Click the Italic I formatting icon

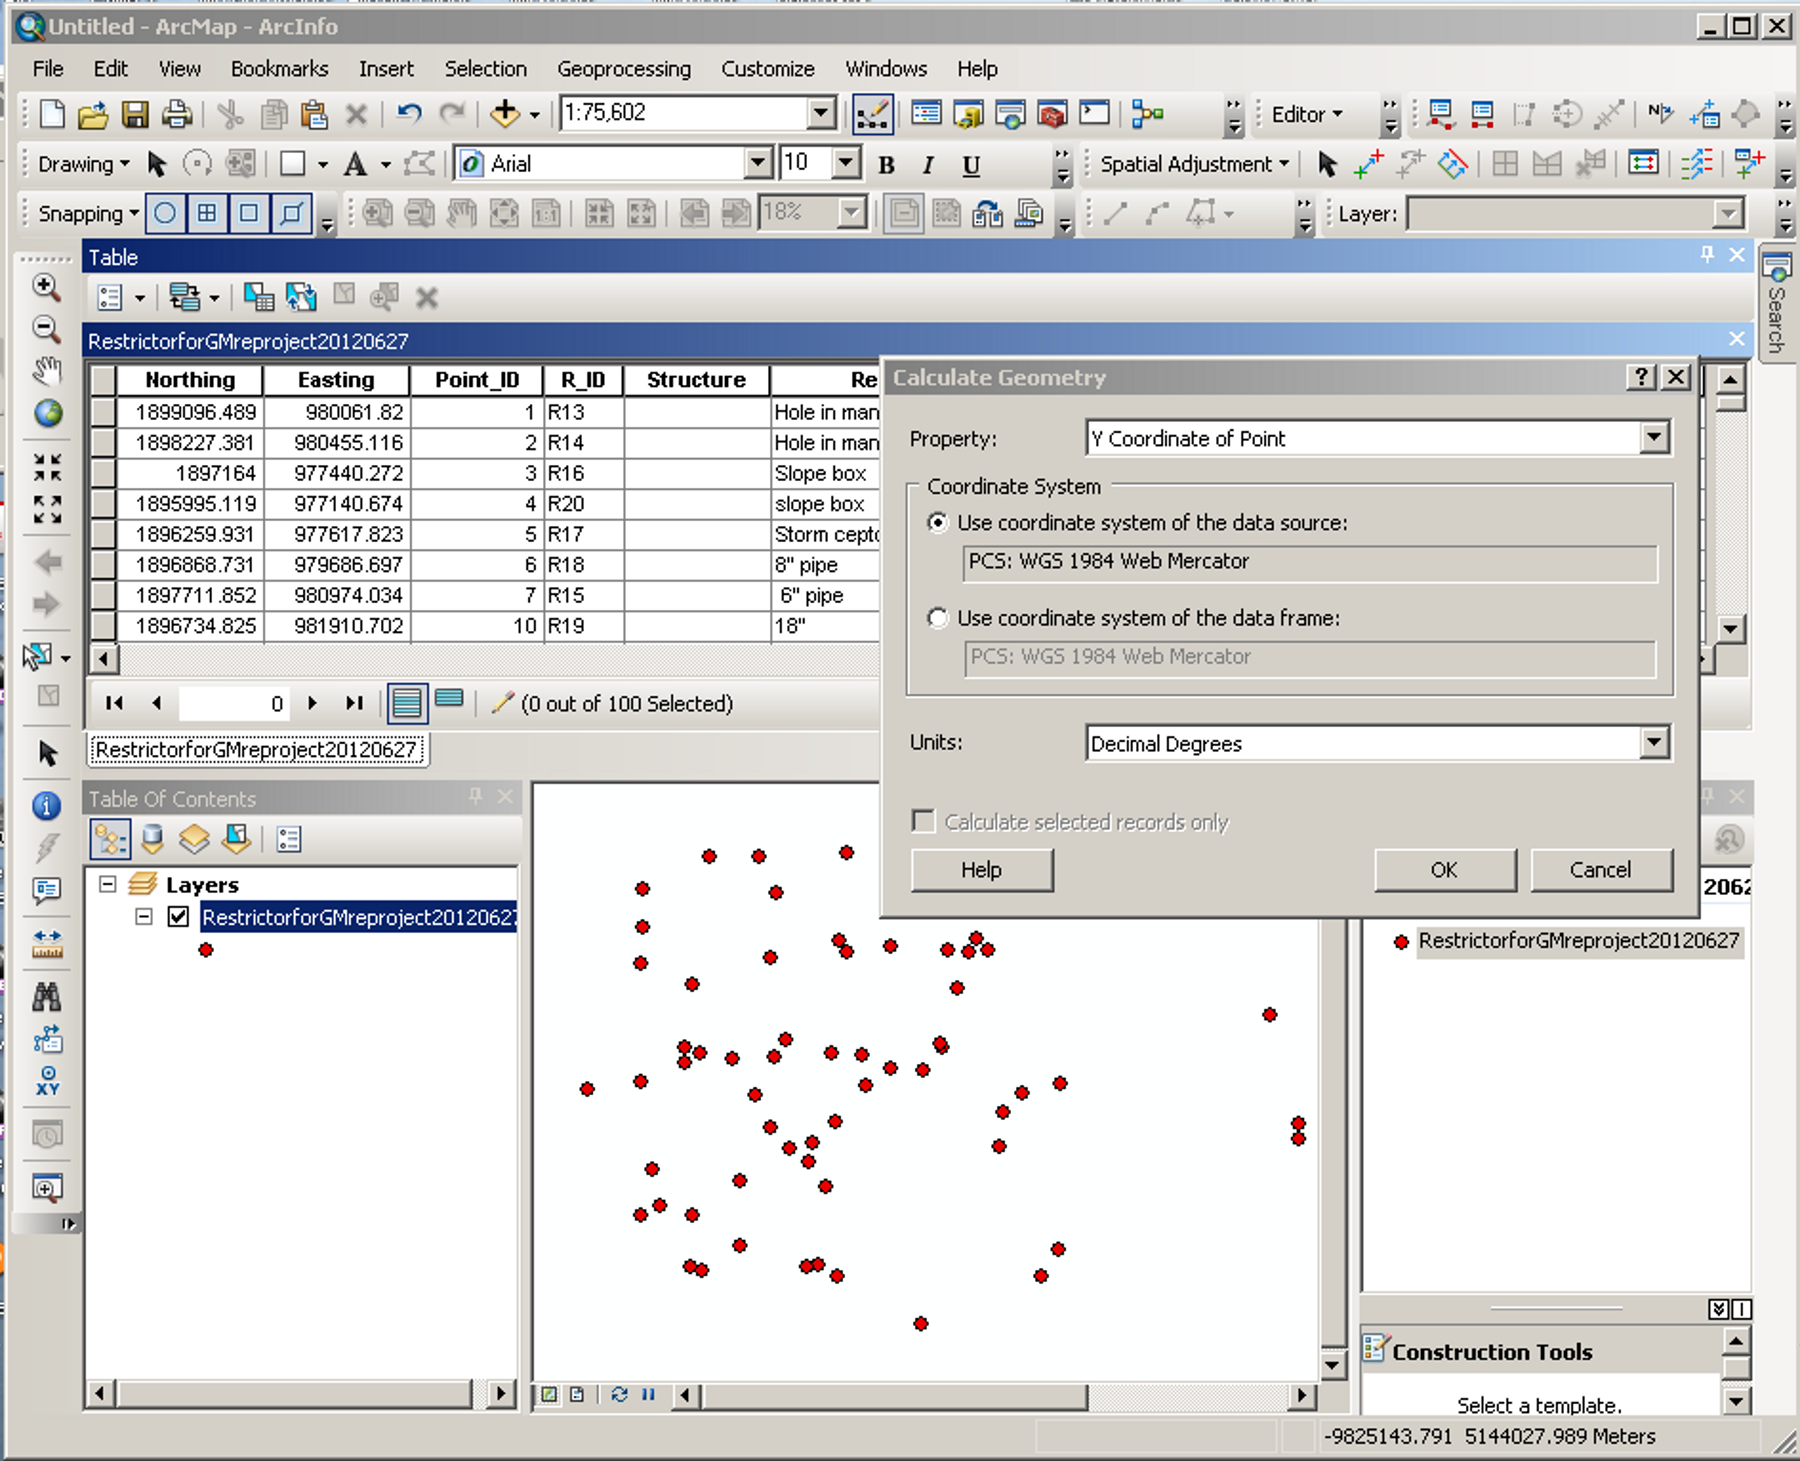[928, 165]
